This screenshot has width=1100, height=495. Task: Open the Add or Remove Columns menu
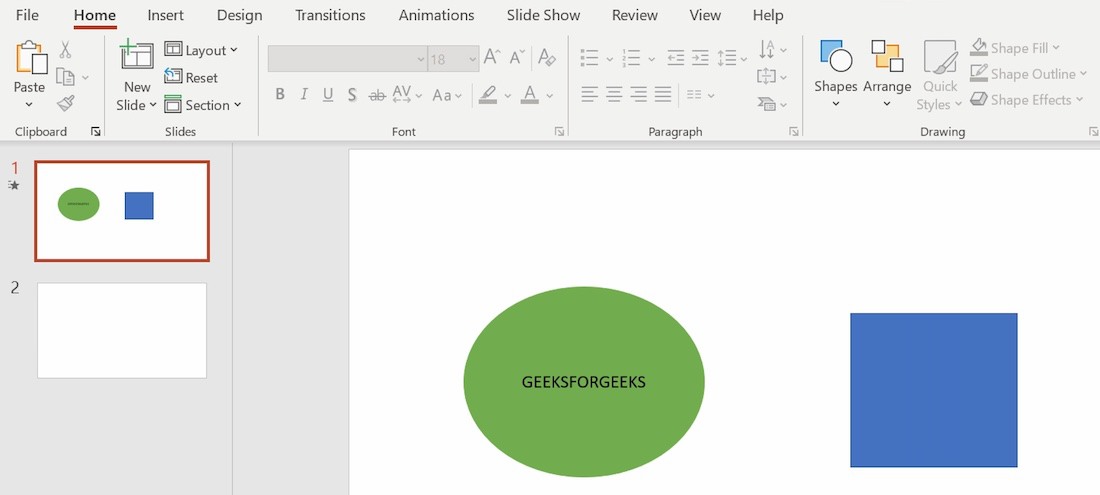[700, 95]
